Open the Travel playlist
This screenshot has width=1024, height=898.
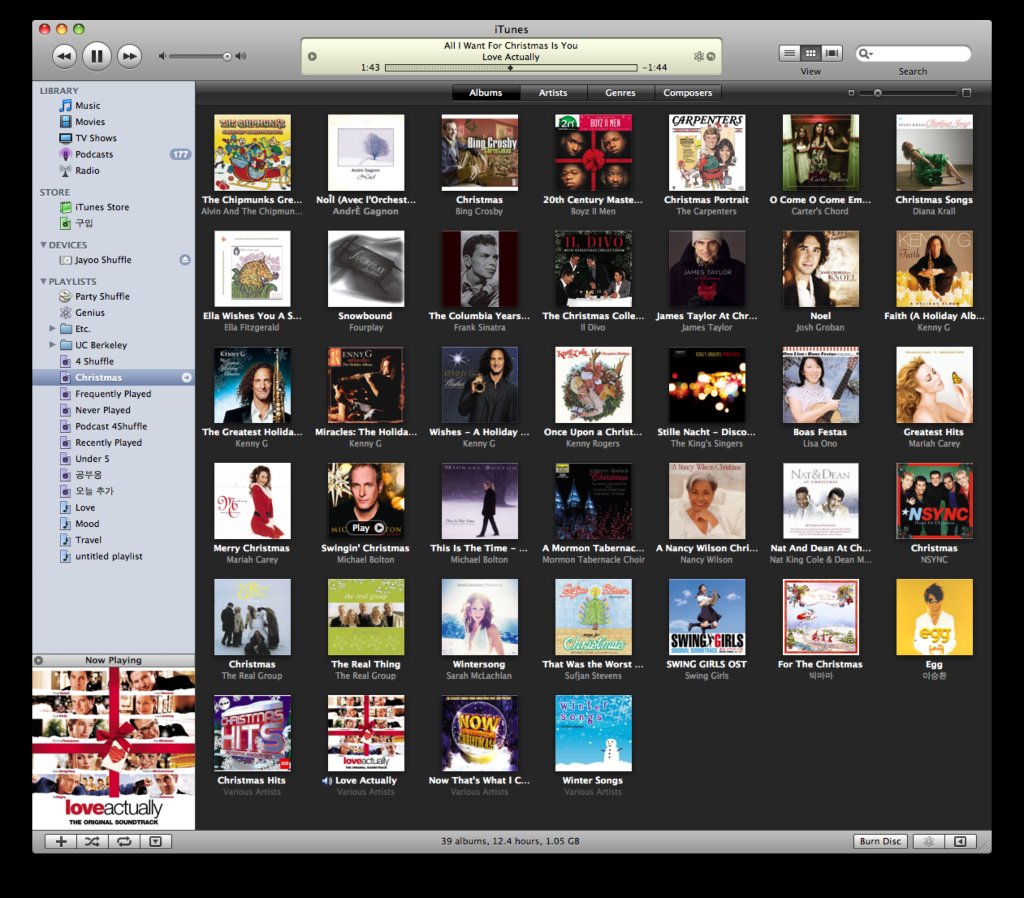(88, 540)
